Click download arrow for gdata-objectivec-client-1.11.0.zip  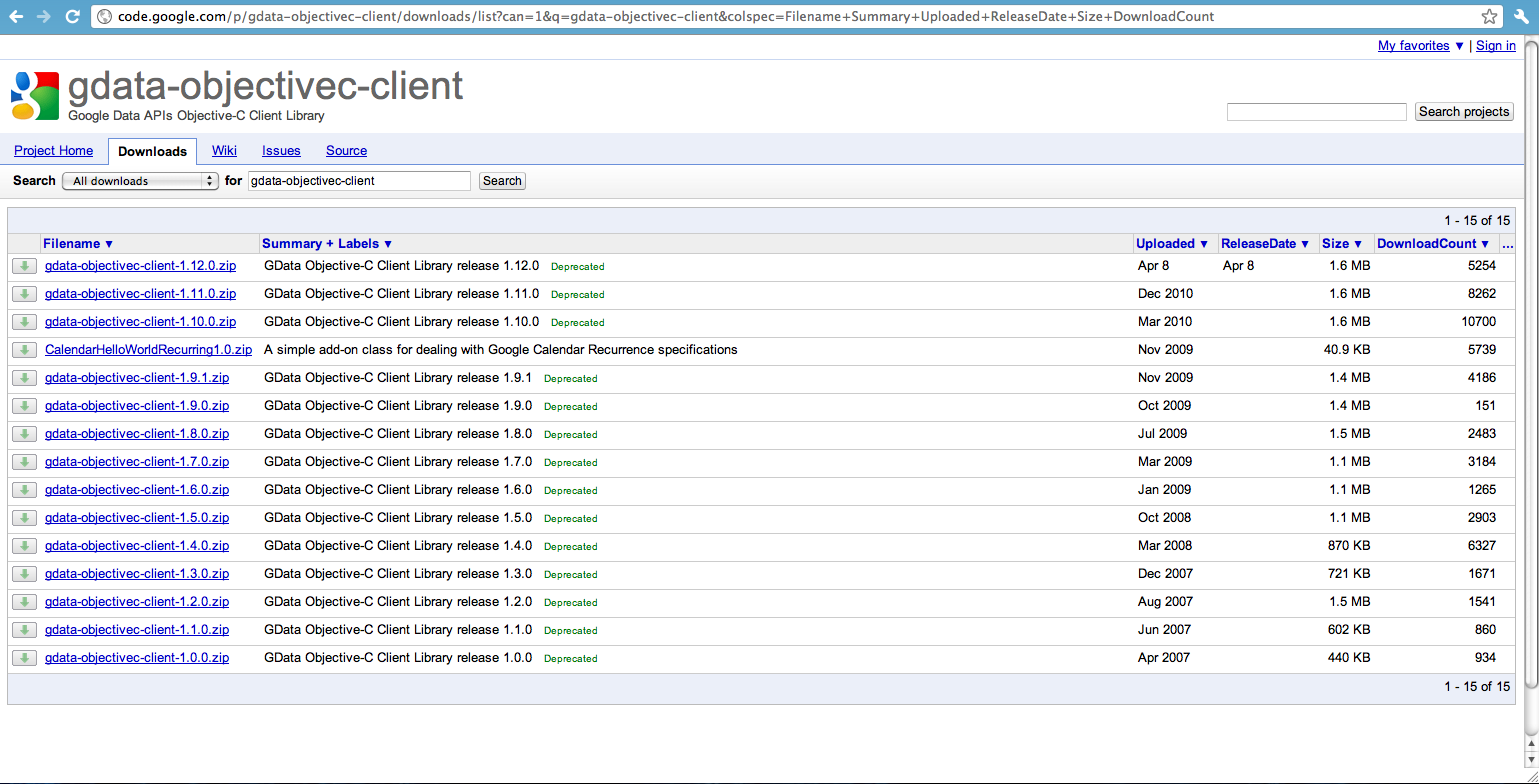point(25,294)
